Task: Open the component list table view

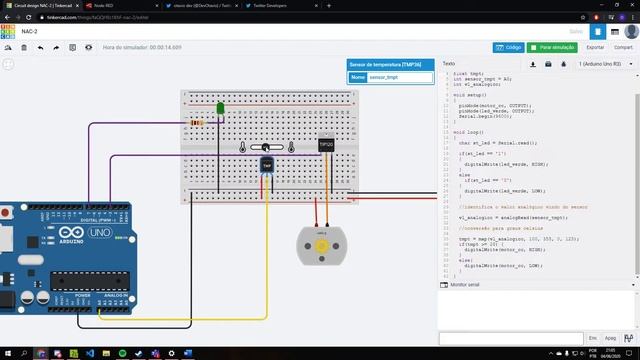Action: coord(615,32)
